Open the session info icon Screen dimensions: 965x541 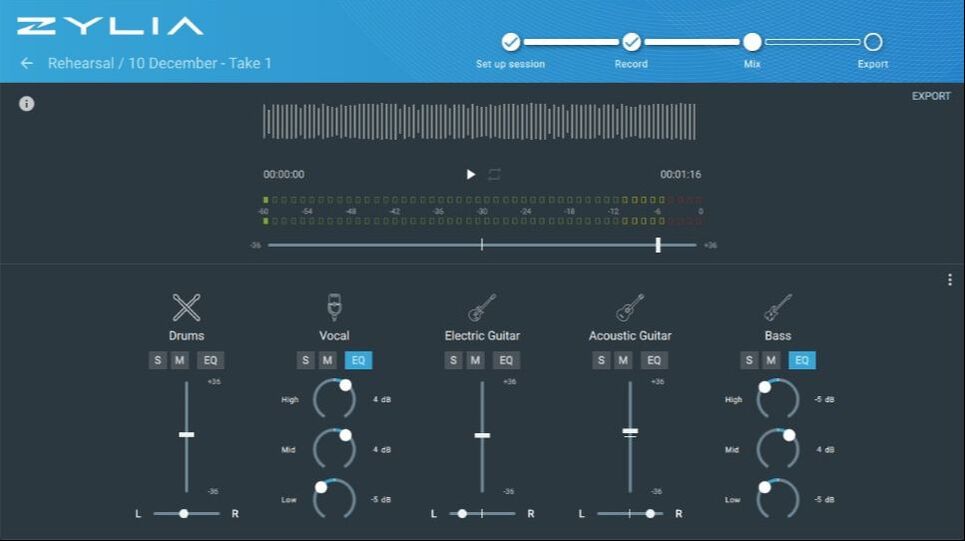click(26, 103)
